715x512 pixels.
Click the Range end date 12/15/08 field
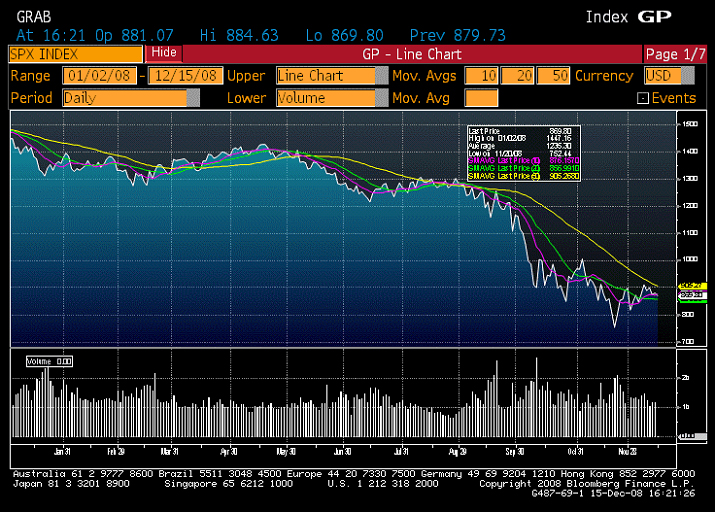(x=186, y=76)
